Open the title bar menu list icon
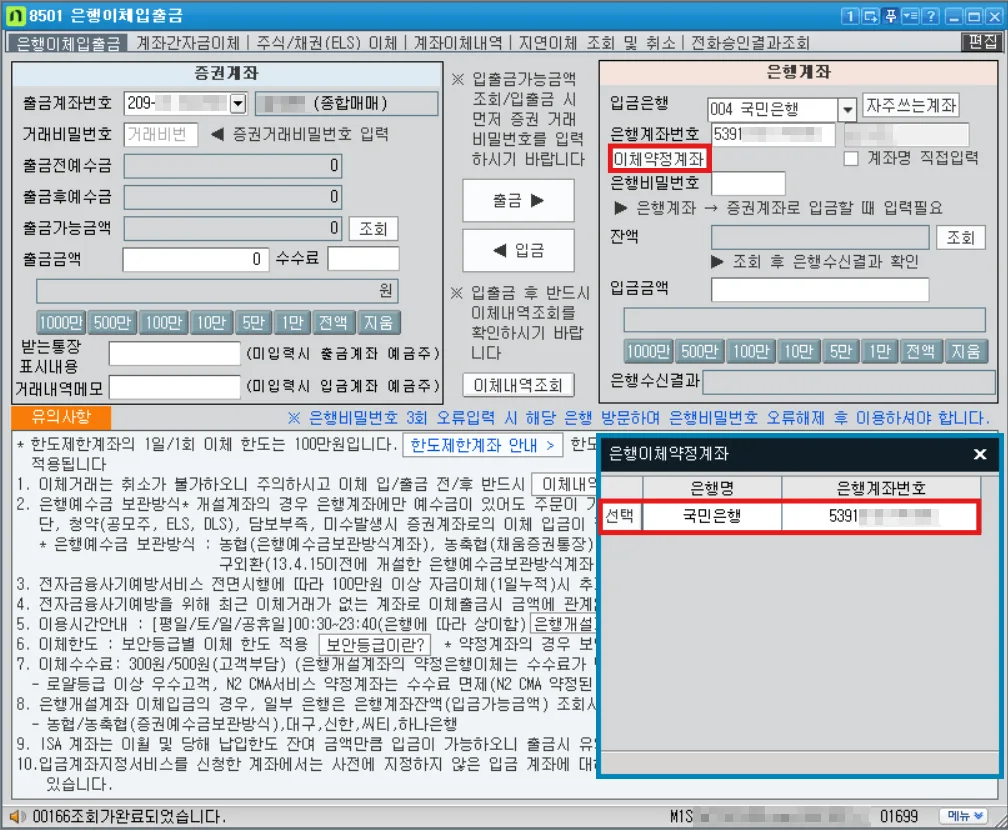Image resolution: width=1008 pixels, height=830 pixels. coord(910,16)
